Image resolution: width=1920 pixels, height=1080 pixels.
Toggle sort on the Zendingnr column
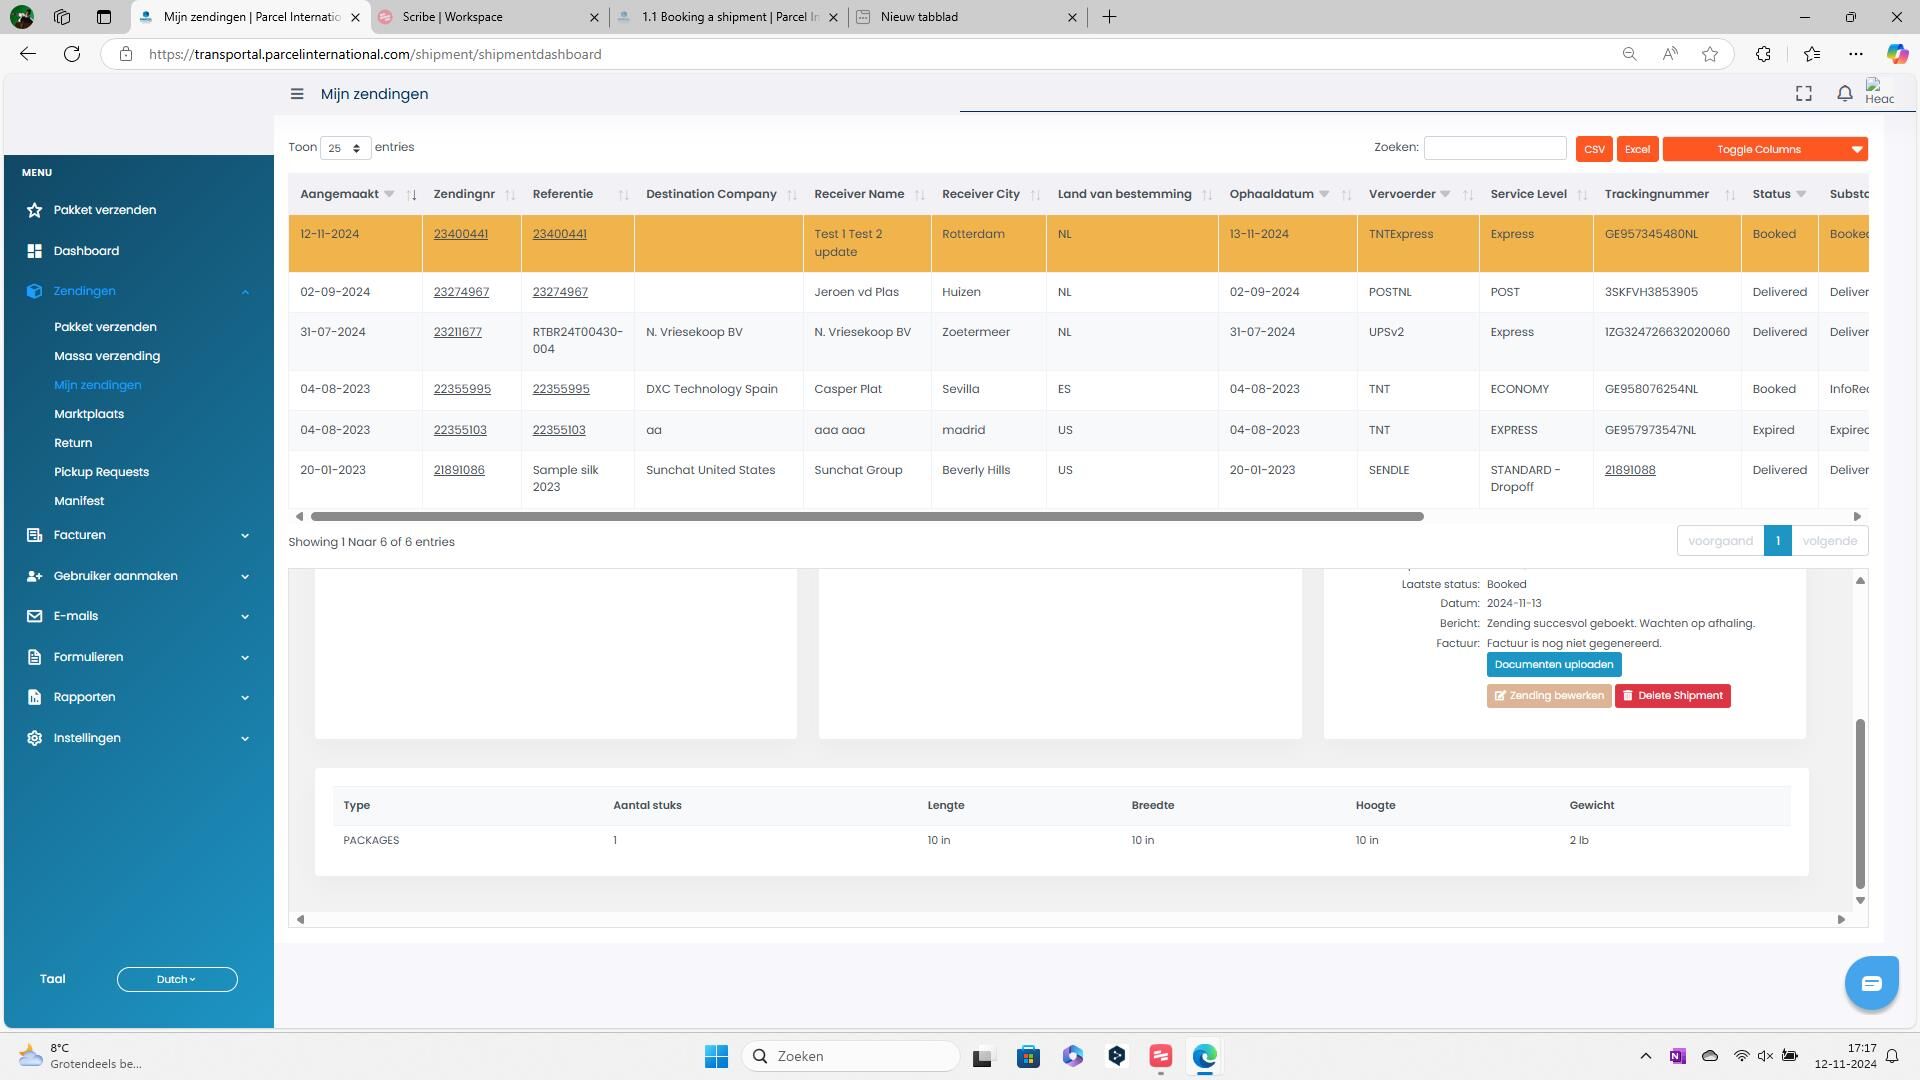tap(509, 195)
